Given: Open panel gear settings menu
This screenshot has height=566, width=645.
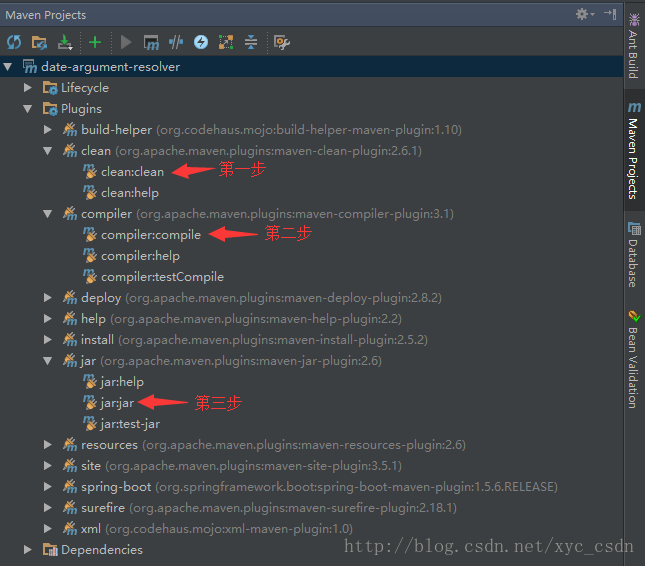Looking at the screenshot, I should (585, 14).
